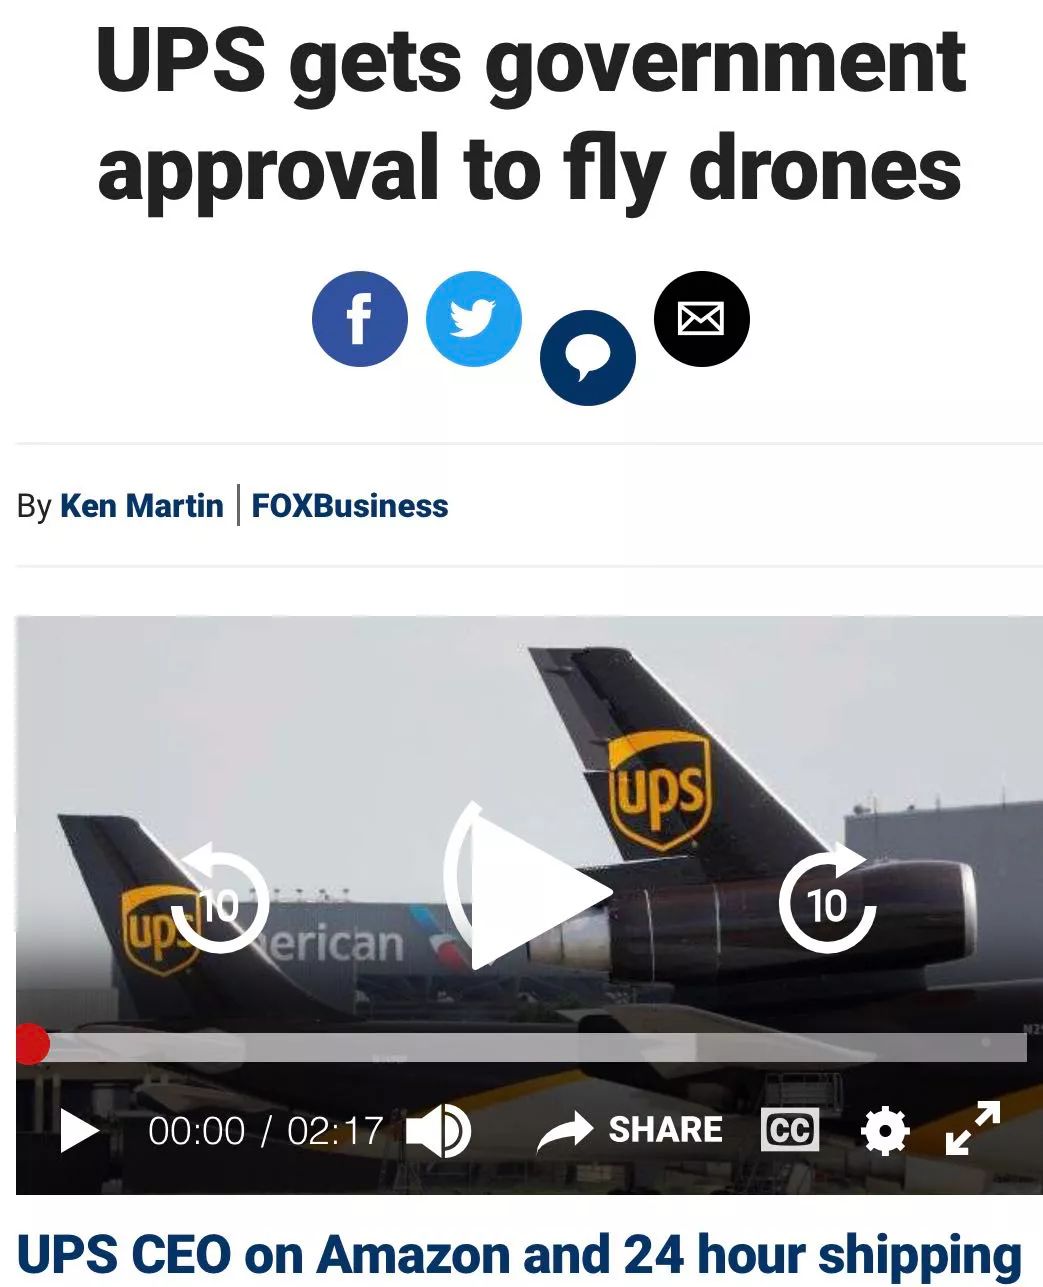Rewind video 10 seconds

219,898
